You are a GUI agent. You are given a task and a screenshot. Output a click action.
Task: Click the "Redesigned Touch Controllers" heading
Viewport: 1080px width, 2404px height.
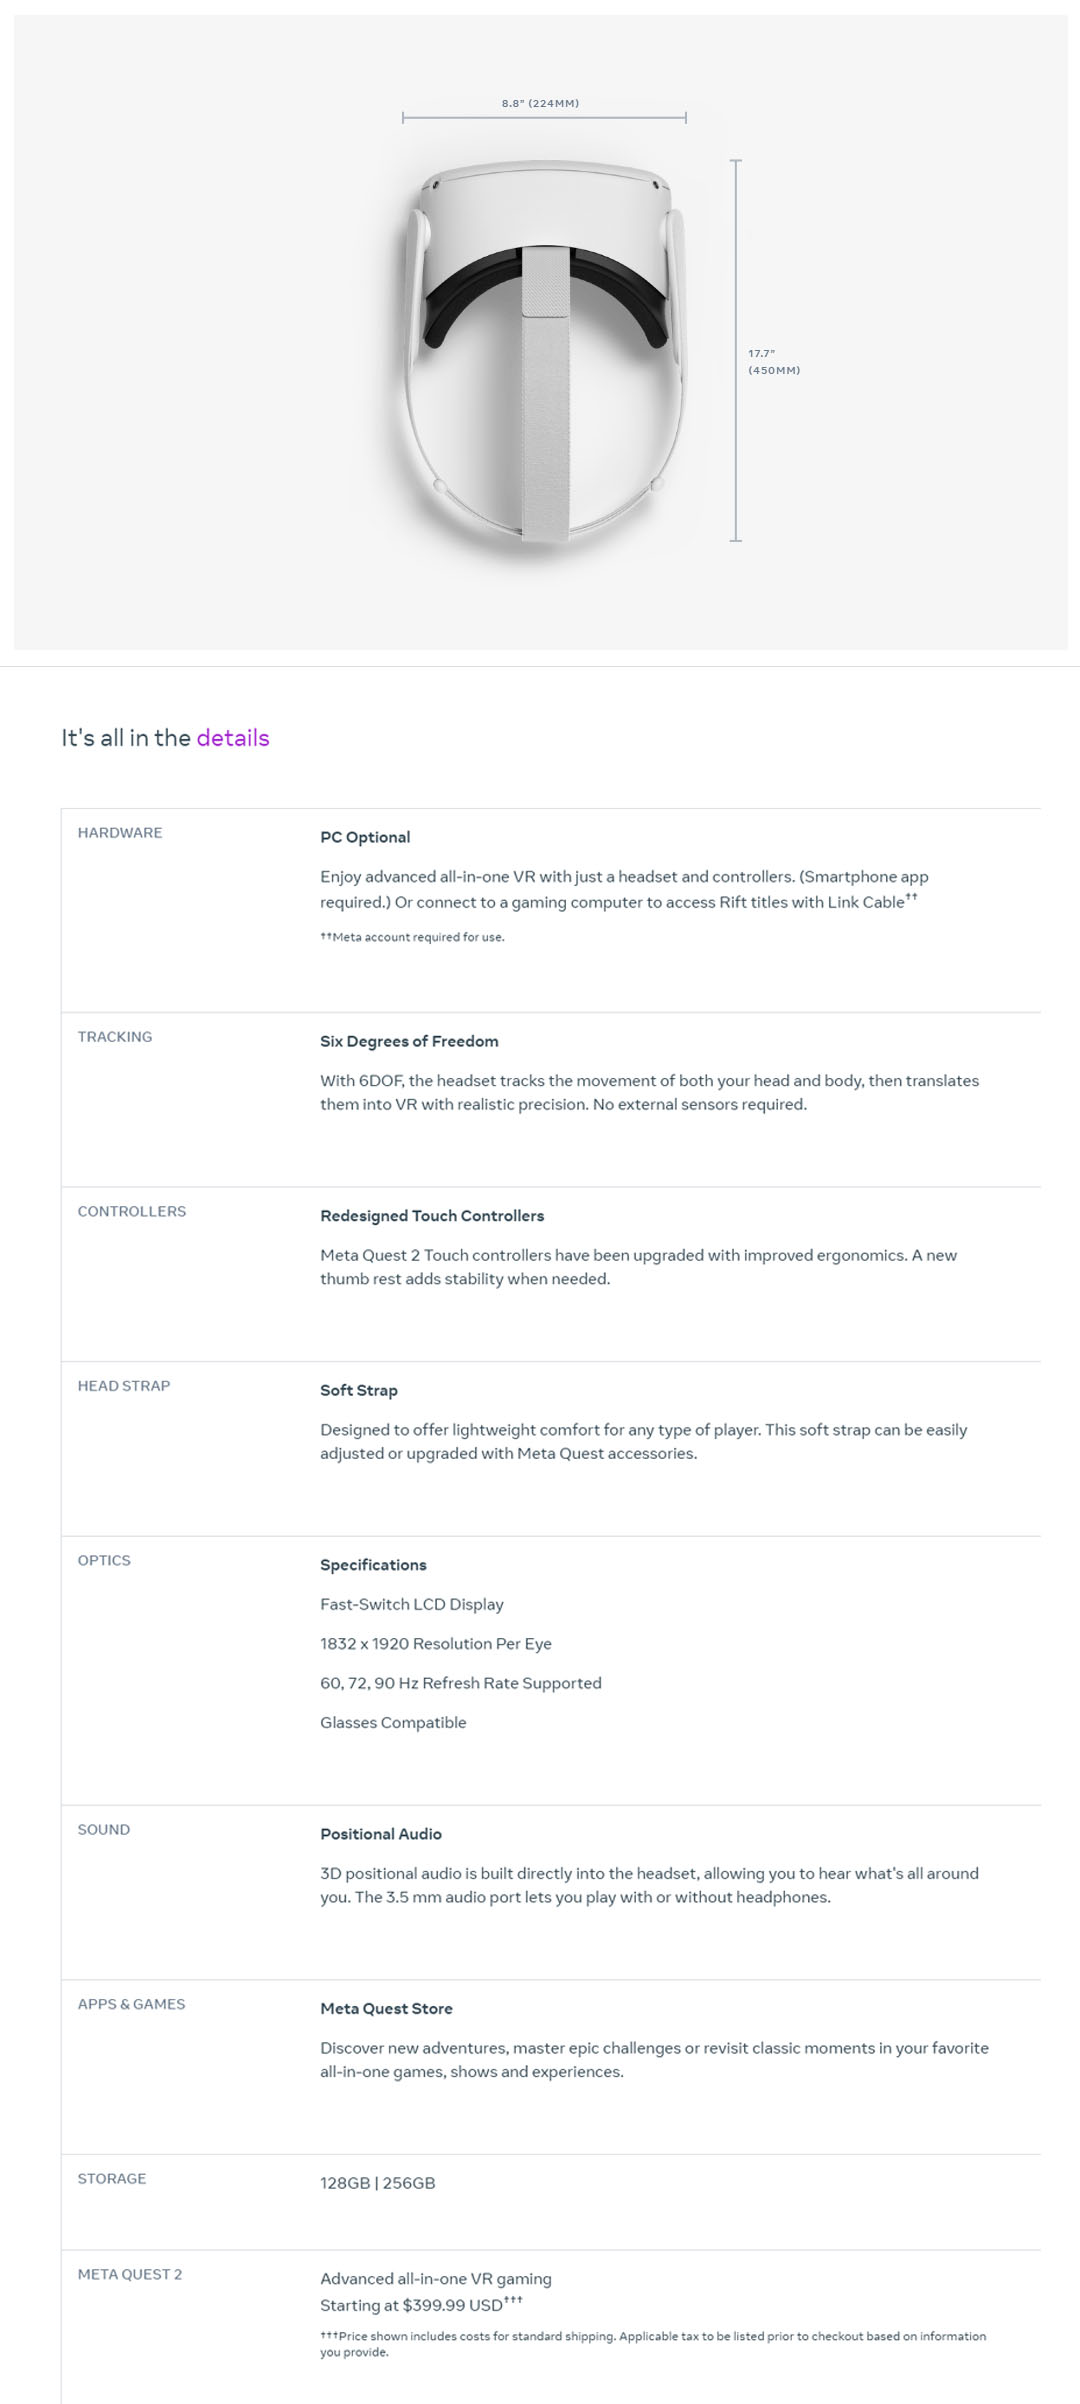(432, 1216)
